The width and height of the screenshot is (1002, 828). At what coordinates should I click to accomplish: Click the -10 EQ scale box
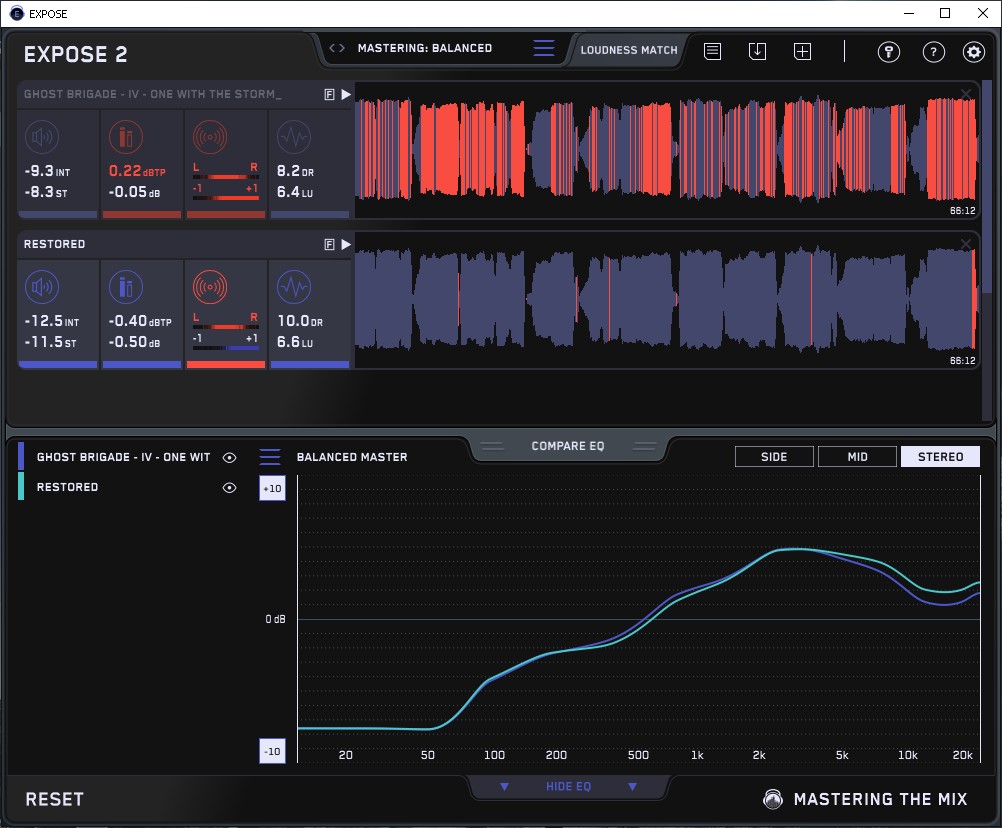272,751
